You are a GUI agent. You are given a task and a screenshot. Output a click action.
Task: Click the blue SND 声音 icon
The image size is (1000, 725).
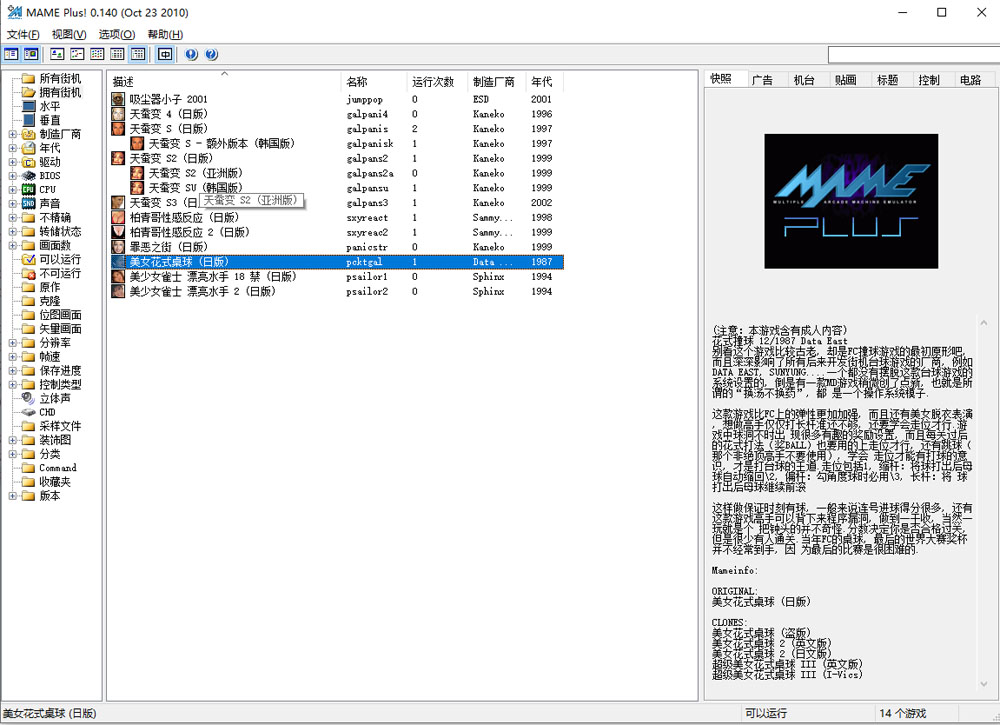pyautogui.click(x=29, y=203)
